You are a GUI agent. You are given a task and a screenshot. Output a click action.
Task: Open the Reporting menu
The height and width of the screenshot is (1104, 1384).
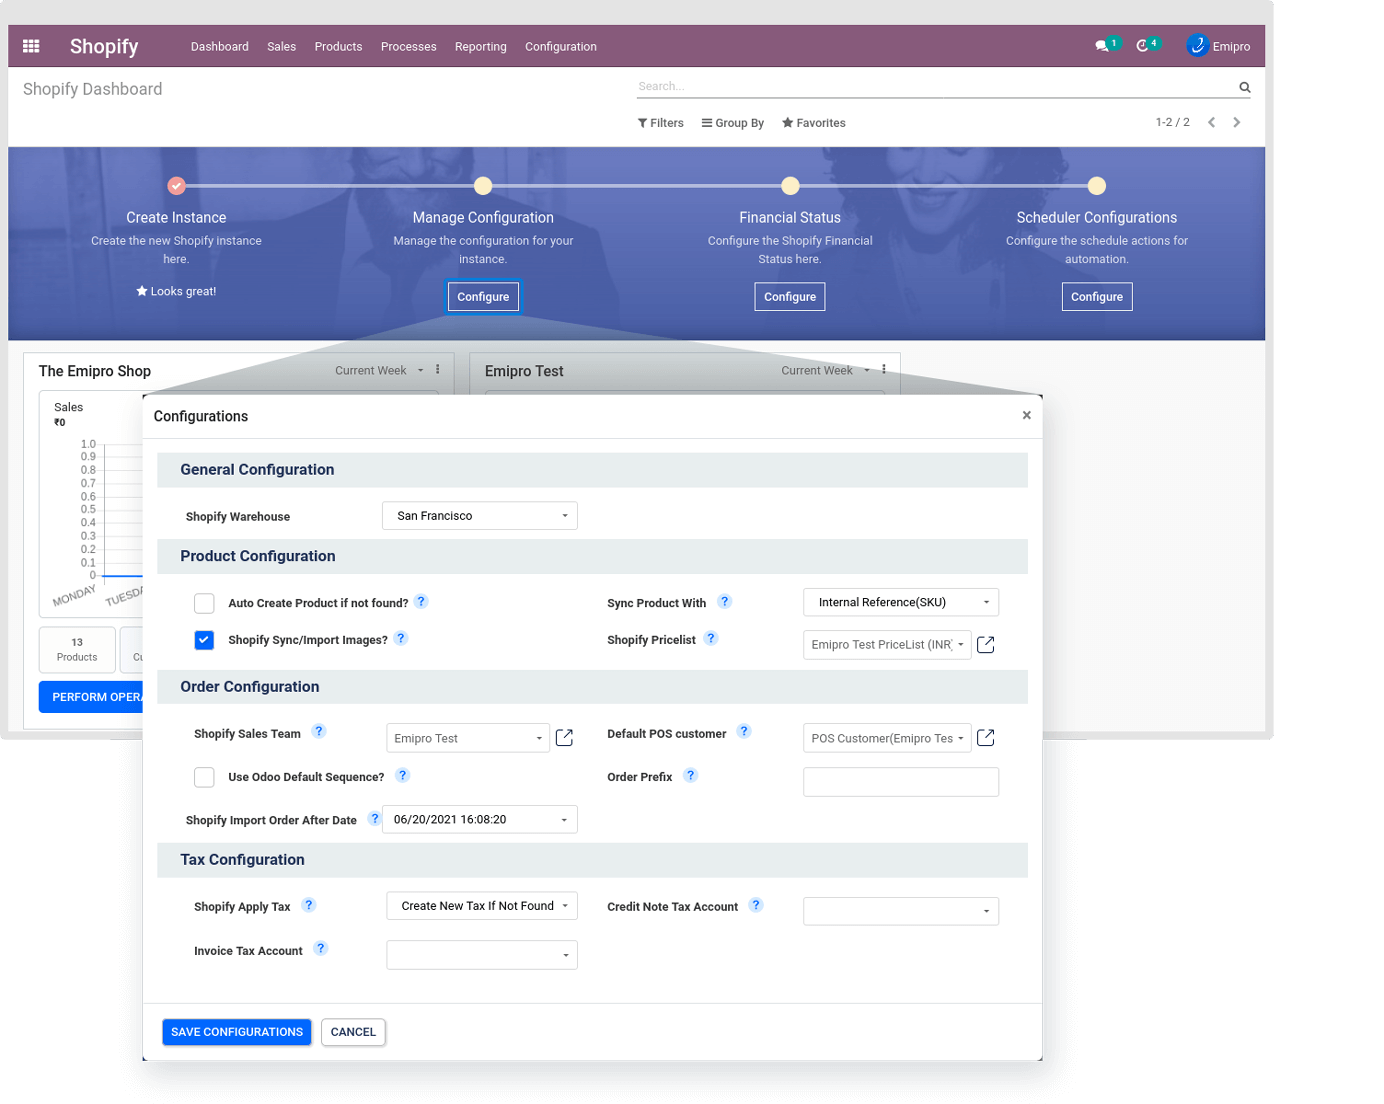click(x=480, y=47)
